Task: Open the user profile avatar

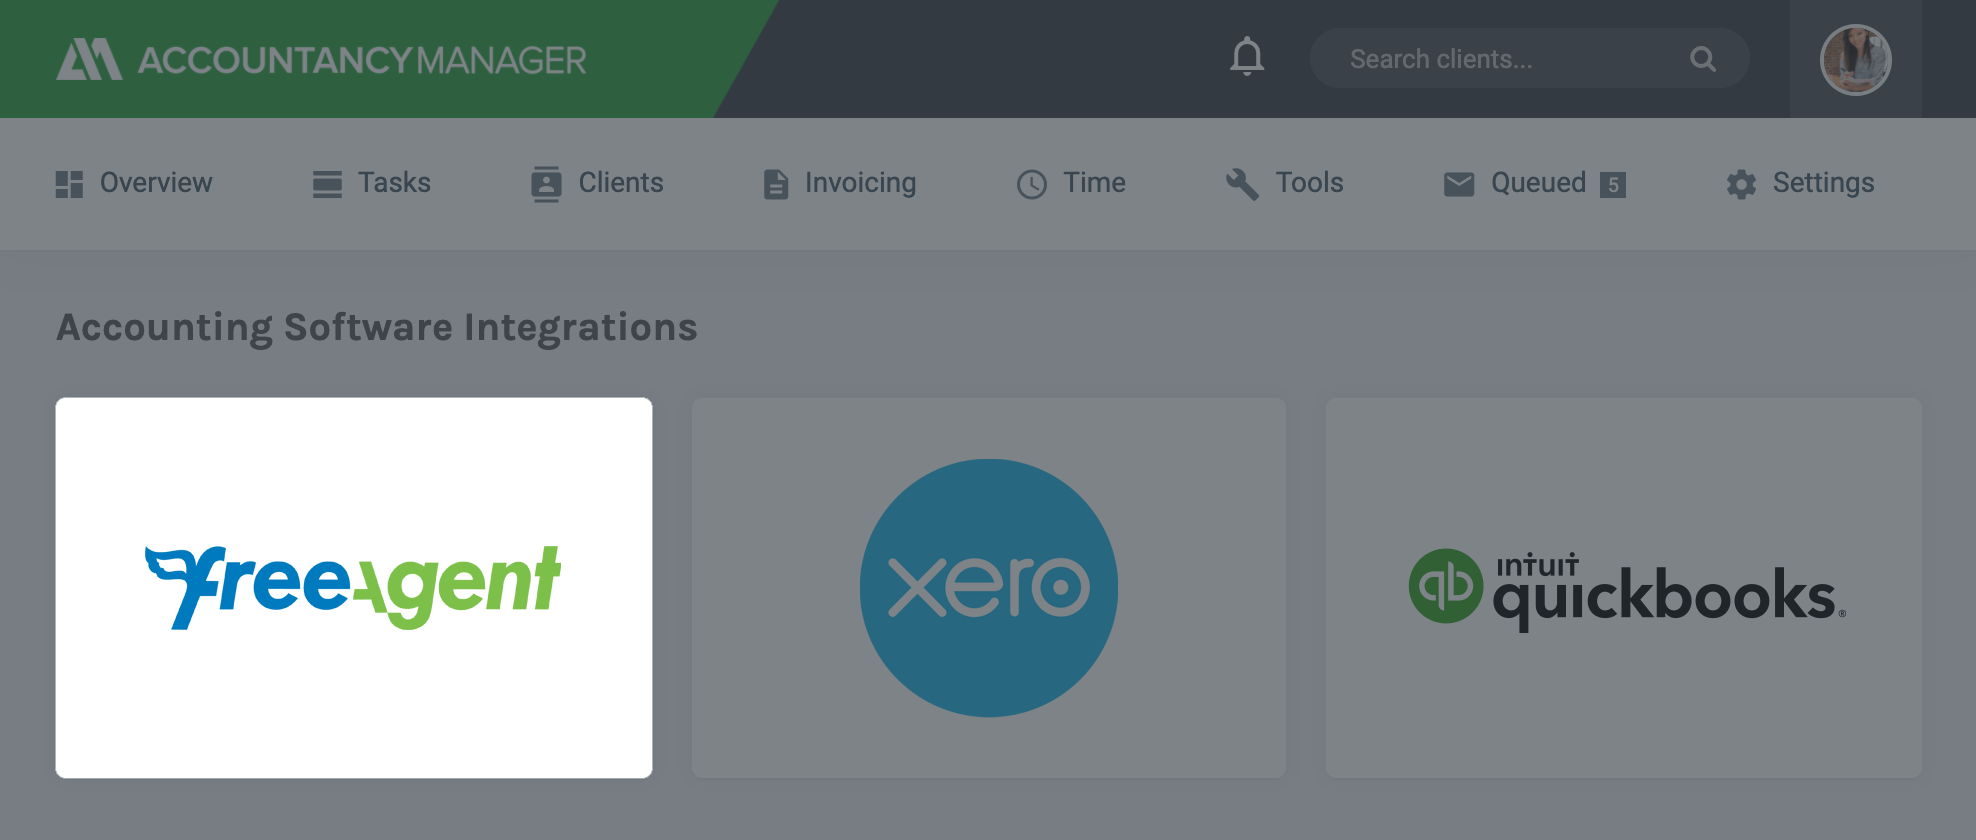Action: [1855, 60]
